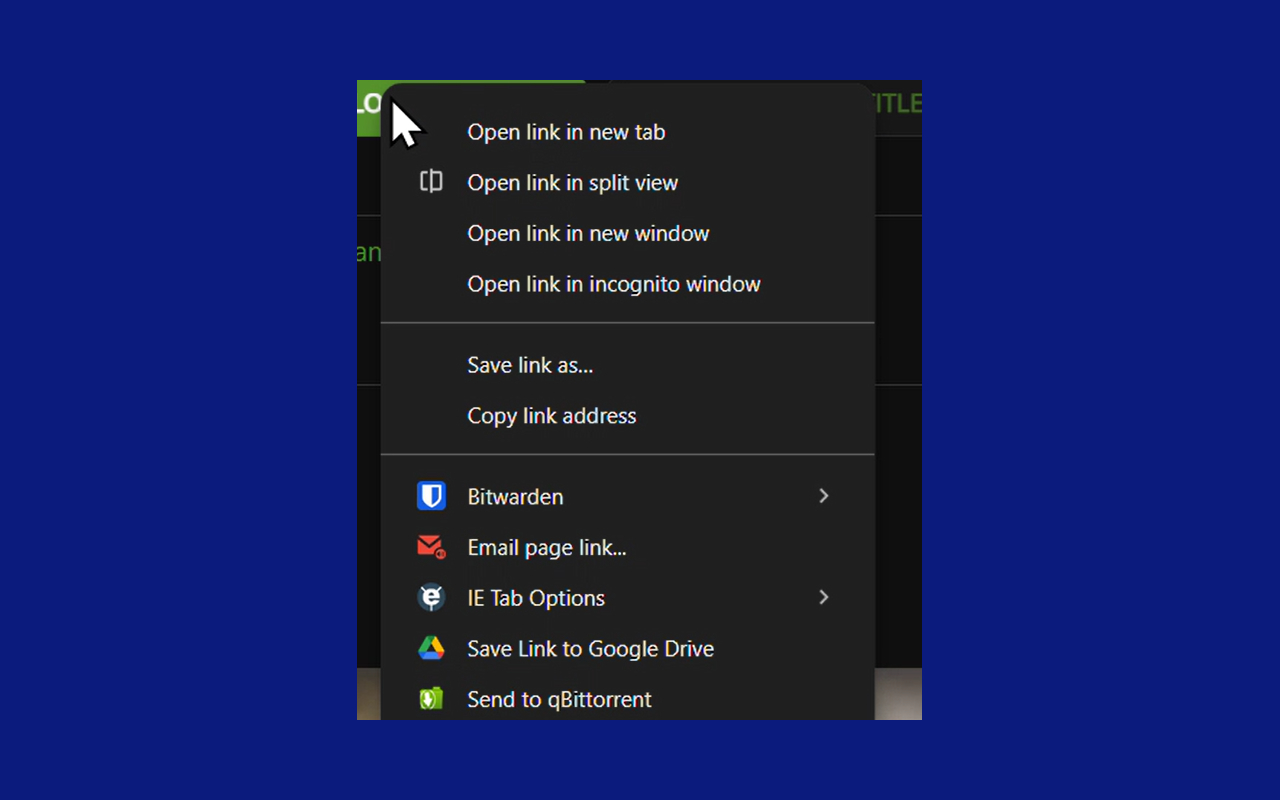
Task: Choose Open link in new window
Action: tap(628, 233)
